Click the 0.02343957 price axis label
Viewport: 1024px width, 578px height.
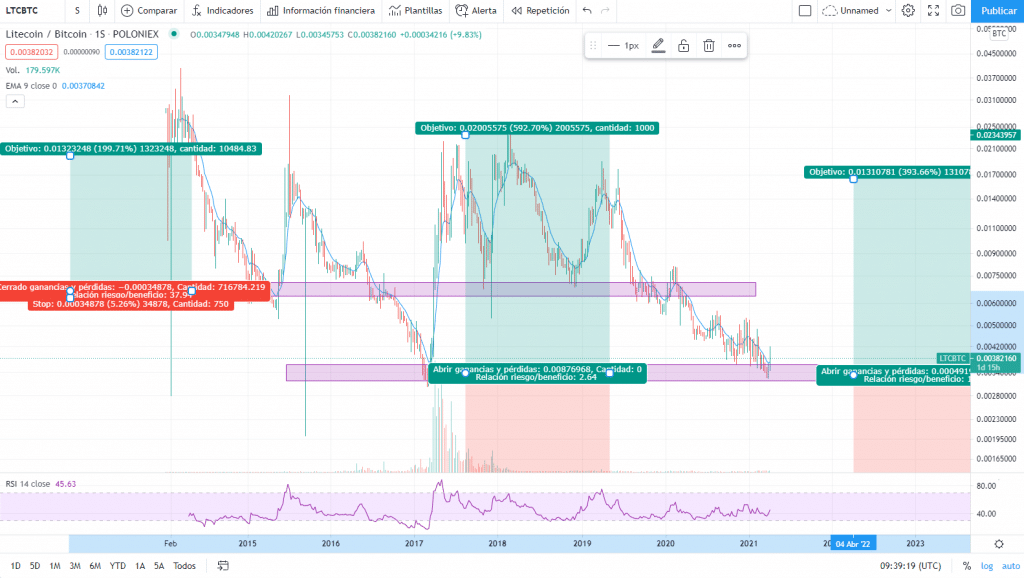click(995, 135)
